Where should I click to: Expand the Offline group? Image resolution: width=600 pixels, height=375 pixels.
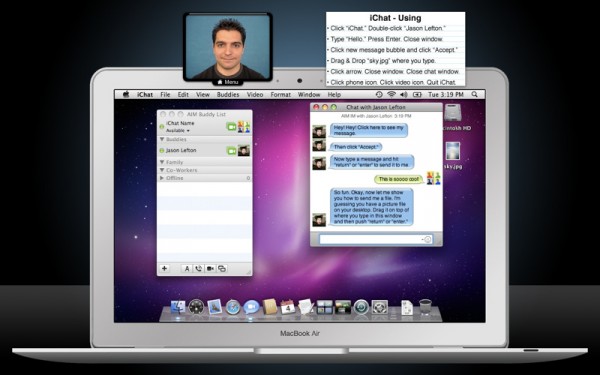point(162,178)
